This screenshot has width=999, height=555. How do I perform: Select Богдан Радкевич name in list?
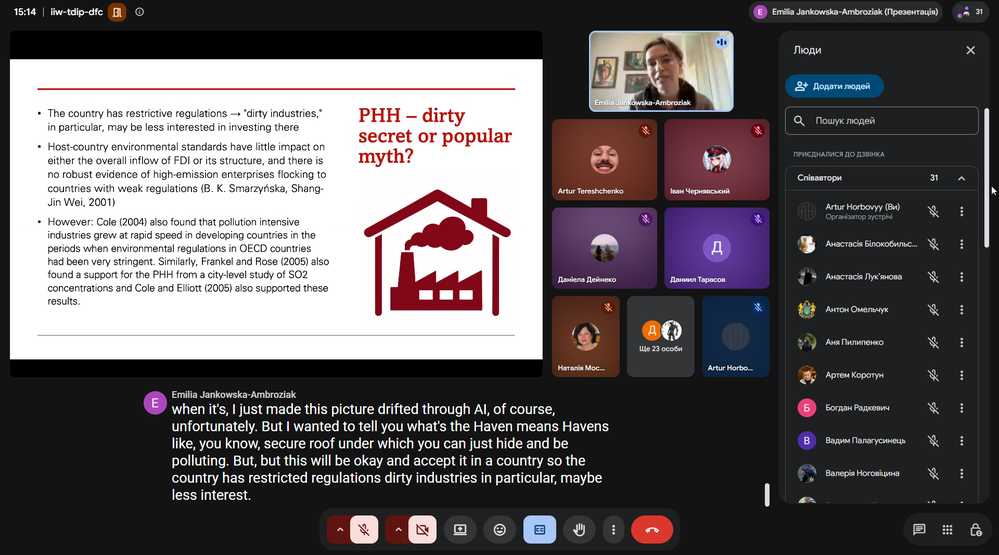(x=857, y=408)
